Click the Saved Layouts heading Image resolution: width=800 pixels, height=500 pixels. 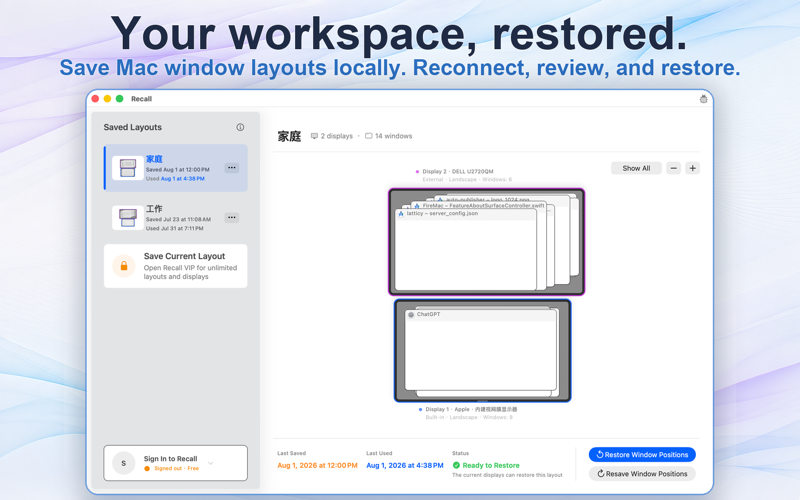[133, 127]
